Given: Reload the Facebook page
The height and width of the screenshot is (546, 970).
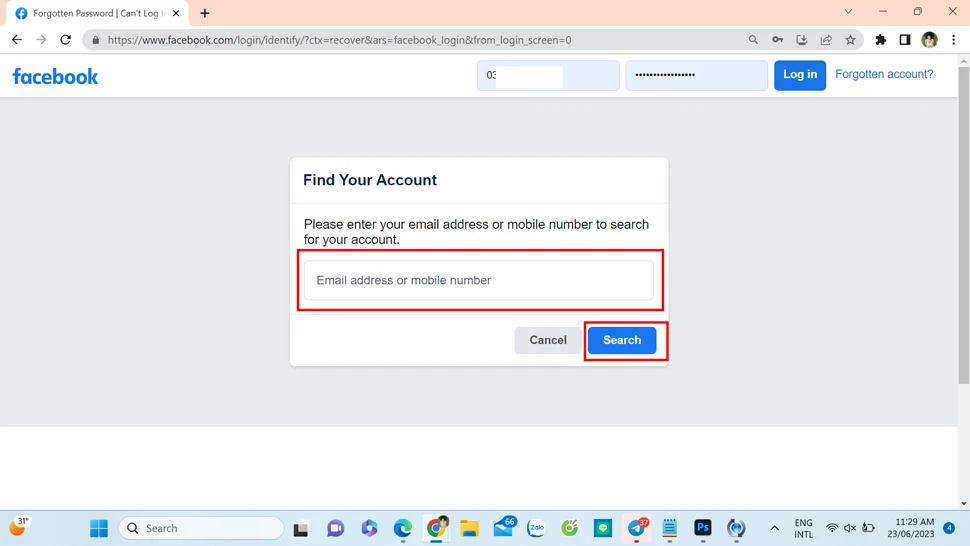Looking at the screenshot, I should pos(66,40).
